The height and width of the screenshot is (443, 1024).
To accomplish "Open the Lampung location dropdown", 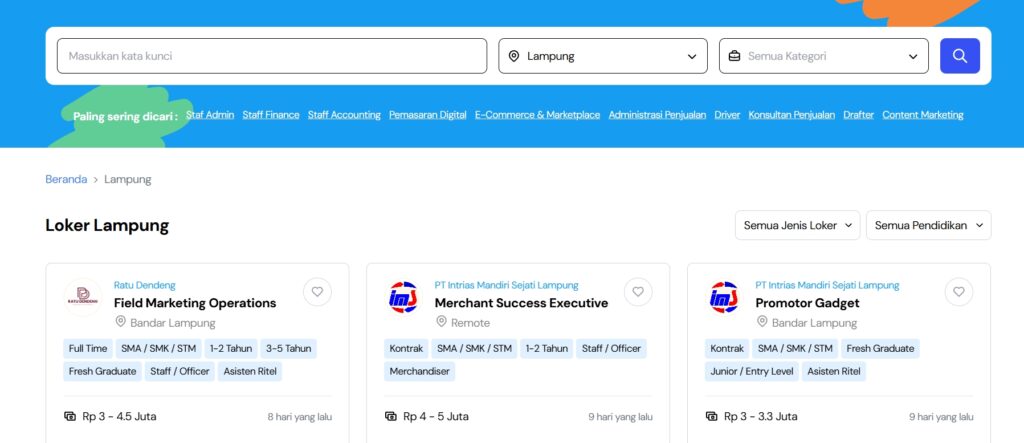I will tap(691, 57).
